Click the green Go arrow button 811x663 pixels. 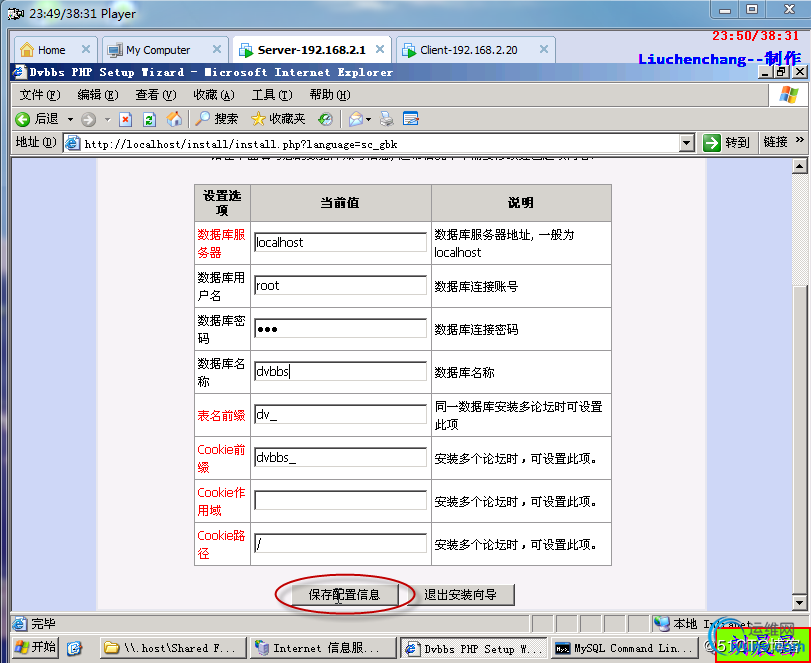pos(712,143)
